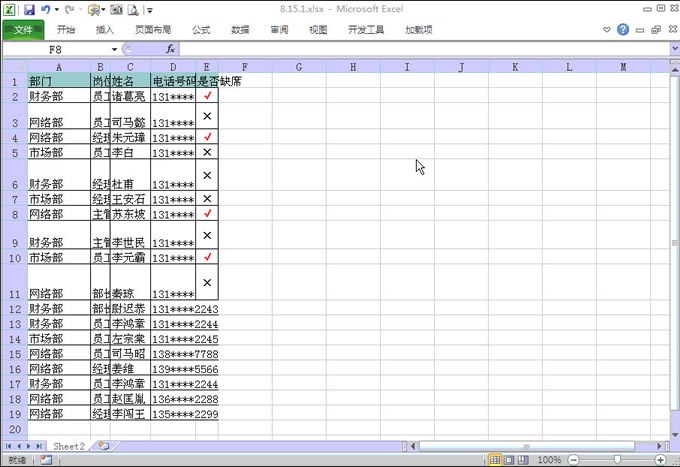
Task: Click the phone cell 138****7788
Action: click(x=185, y=354)
